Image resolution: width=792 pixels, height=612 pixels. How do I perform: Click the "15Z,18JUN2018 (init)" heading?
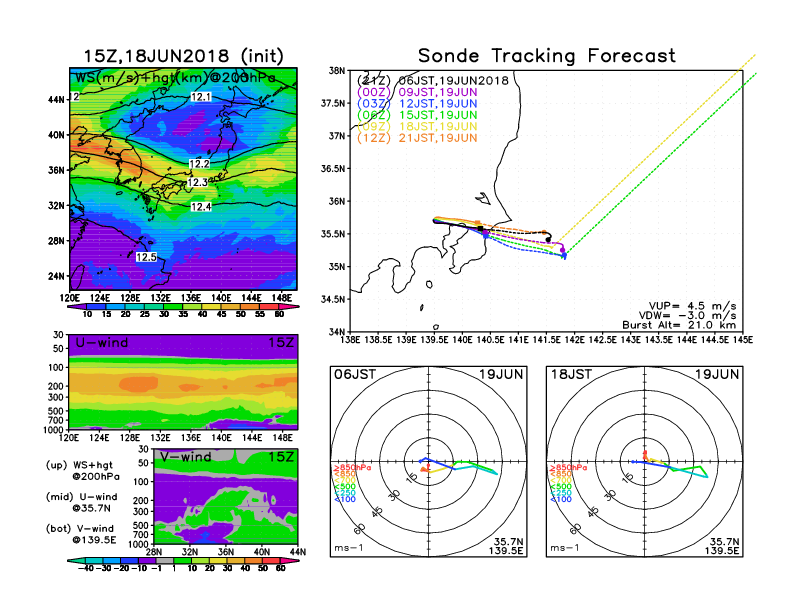[183, 56]
